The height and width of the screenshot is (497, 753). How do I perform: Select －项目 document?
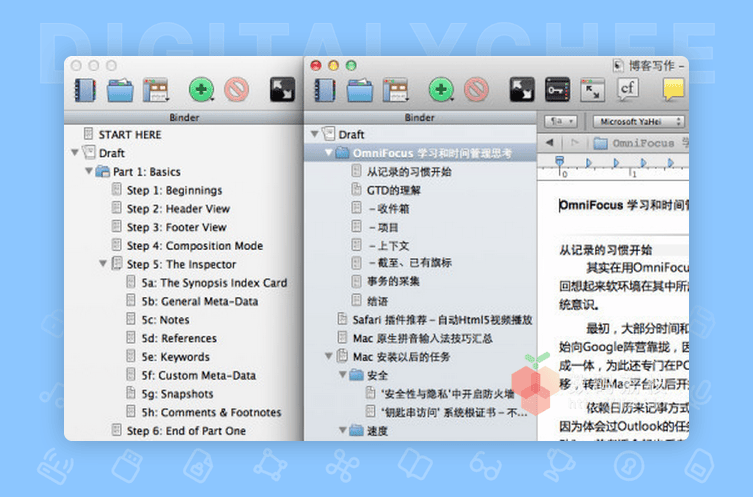[x=383, y=227]
